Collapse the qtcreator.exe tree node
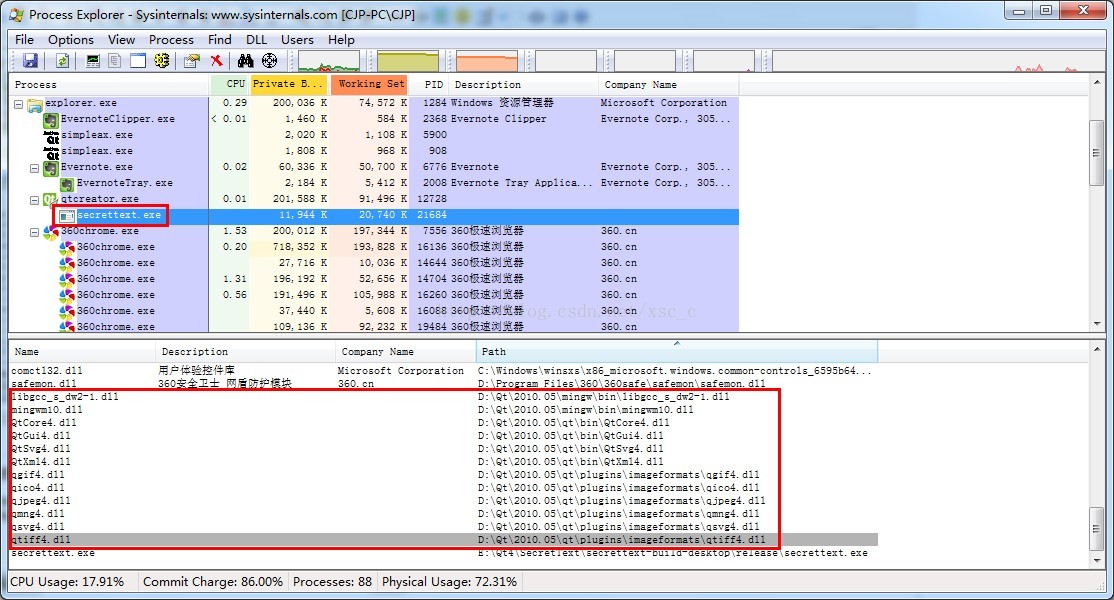 coord(34,200)
